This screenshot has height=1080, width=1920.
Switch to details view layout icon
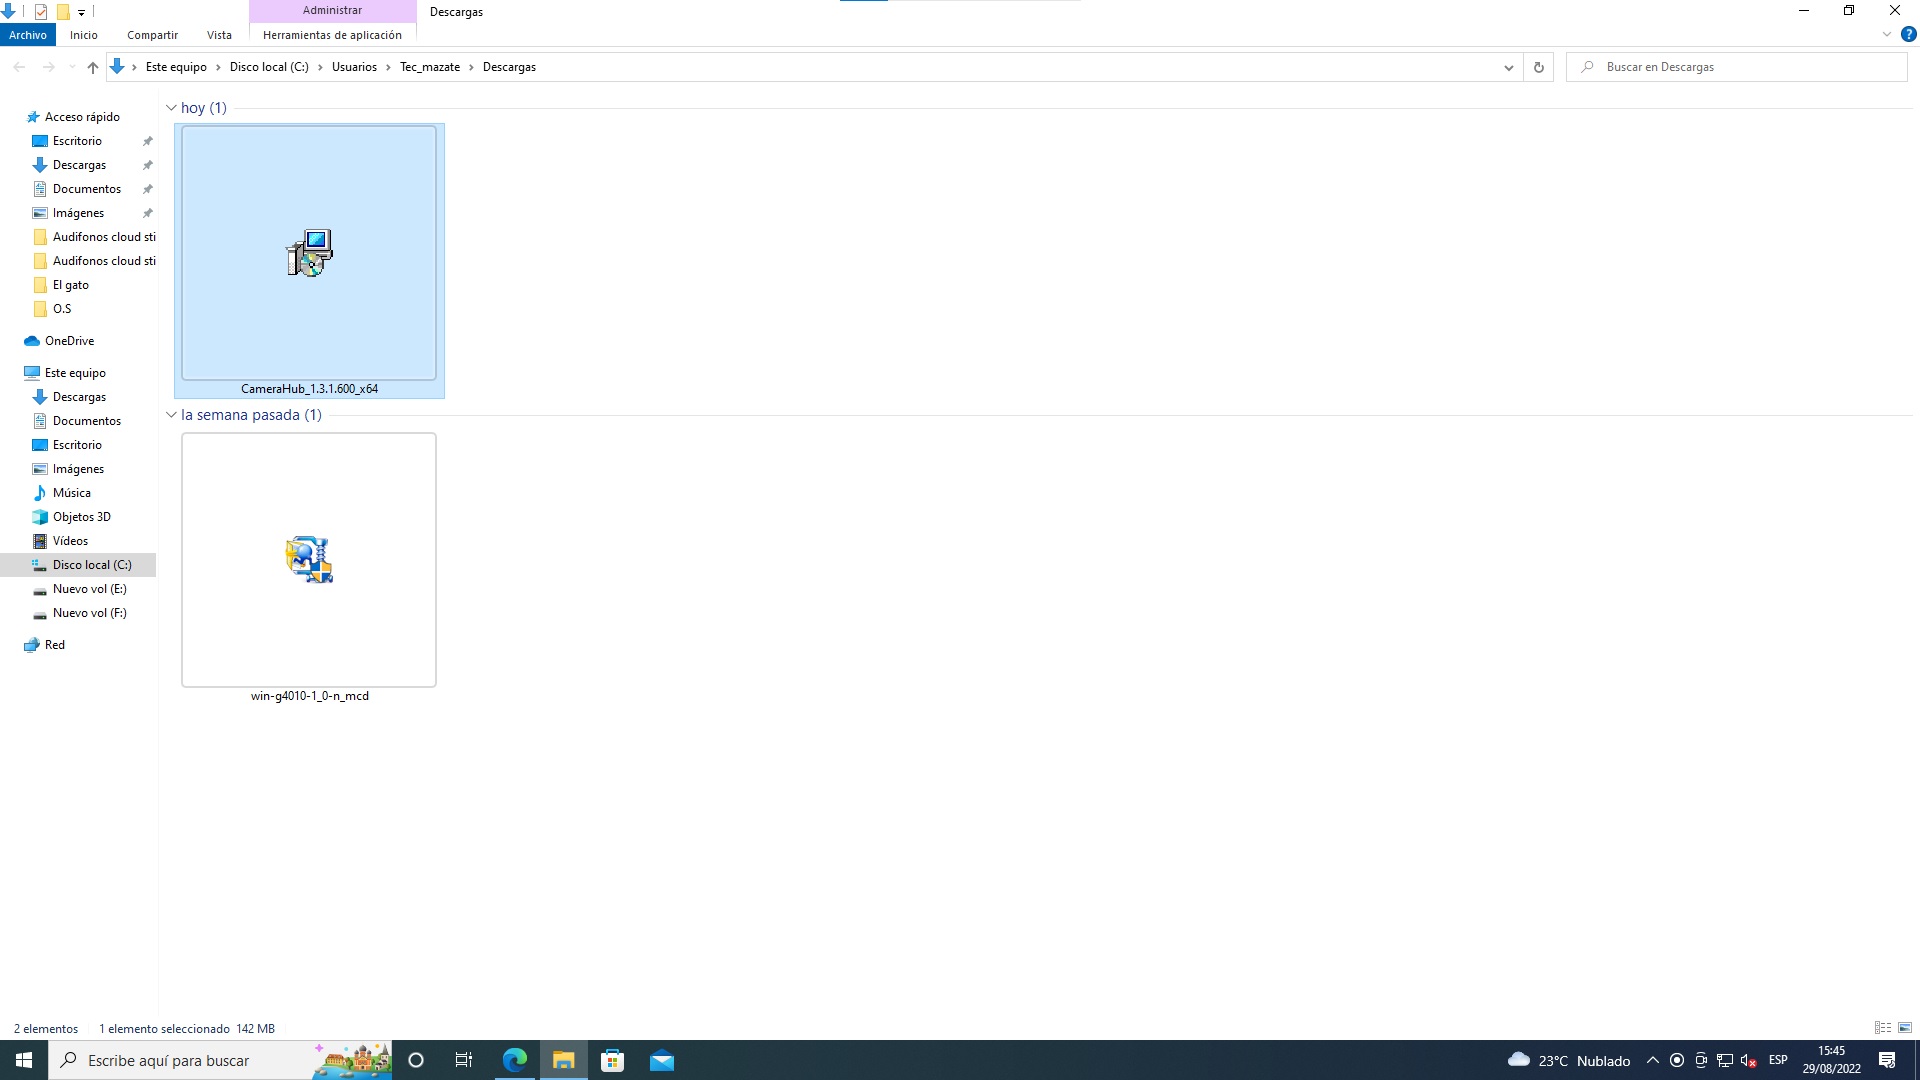1882,1028
